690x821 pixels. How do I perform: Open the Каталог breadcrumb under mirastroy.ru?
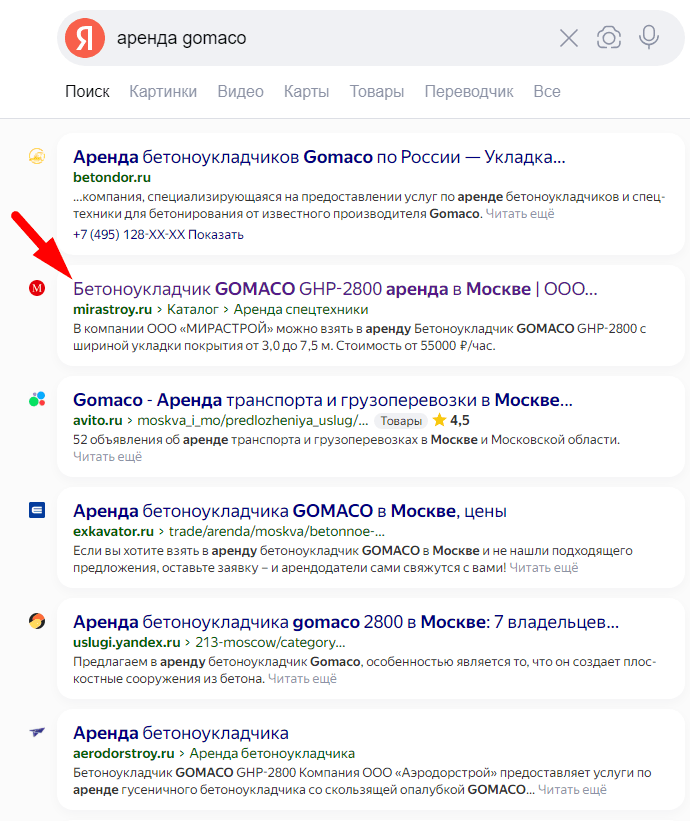pos(192,309)
